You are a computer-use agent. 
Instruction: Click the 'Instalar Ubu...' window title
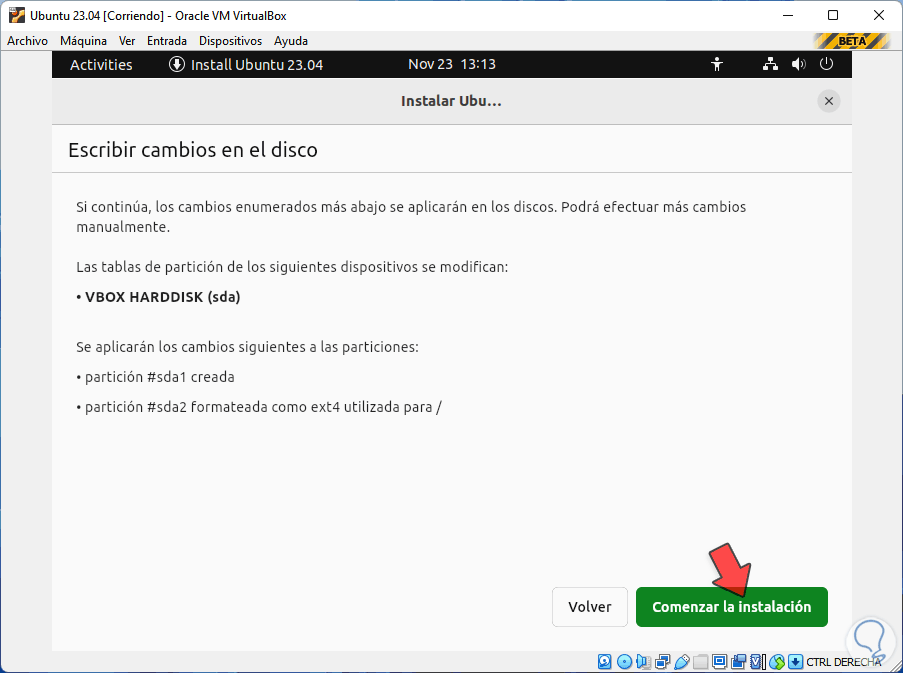click(451, 101)
